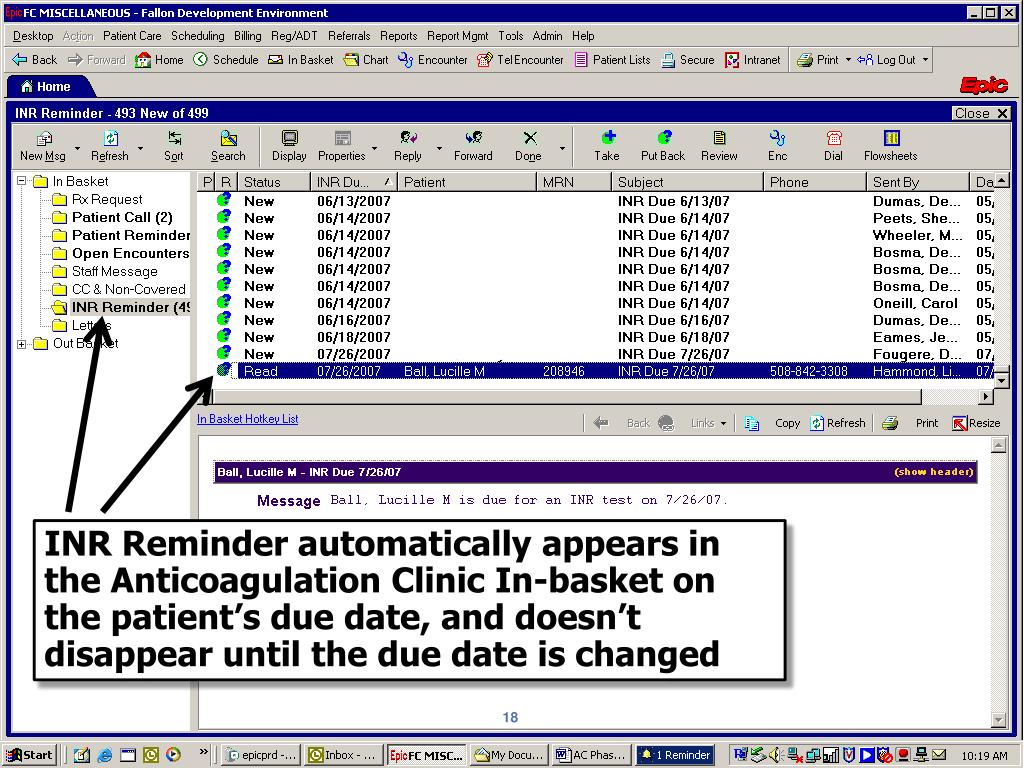Select CC & Non-Covered folder
This screenshot has height=768, width=1024.
click(129, 289)
